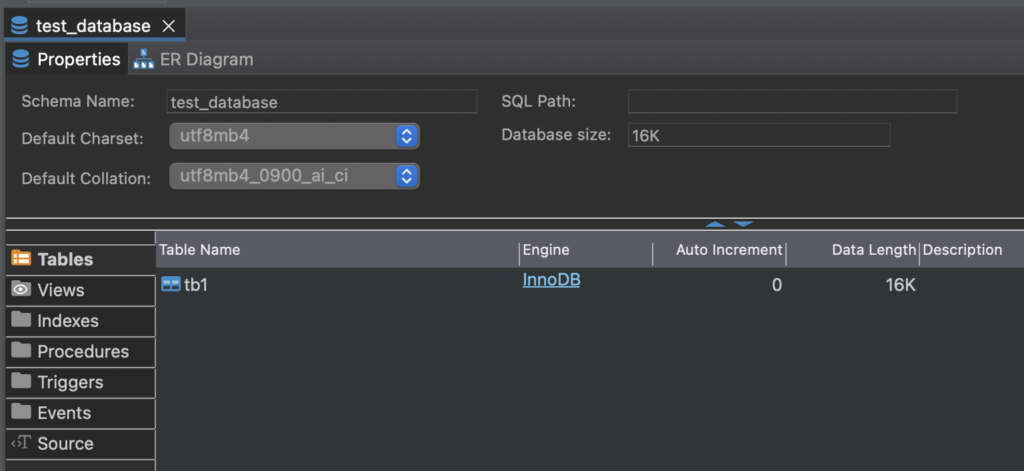Open the Events folder
Image resolution: width=1024 pixels, height=471 pixels.
pos(64,413)
